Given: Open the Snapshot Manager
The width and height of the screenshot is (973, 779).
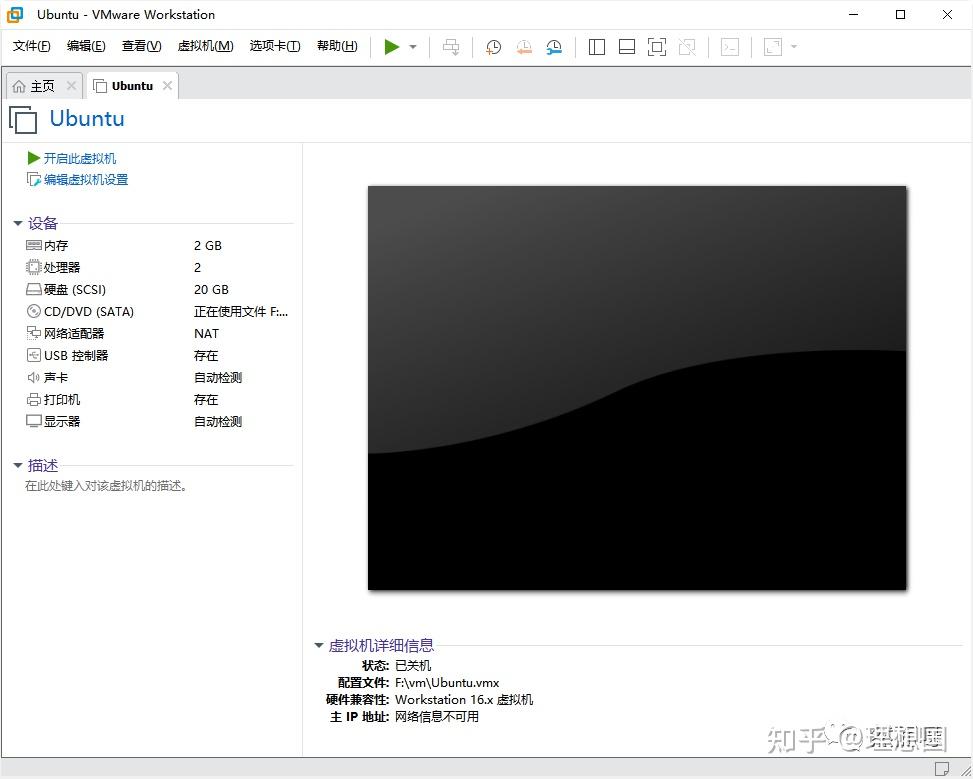Looking at the screenshot, I should tap(555, 46).
